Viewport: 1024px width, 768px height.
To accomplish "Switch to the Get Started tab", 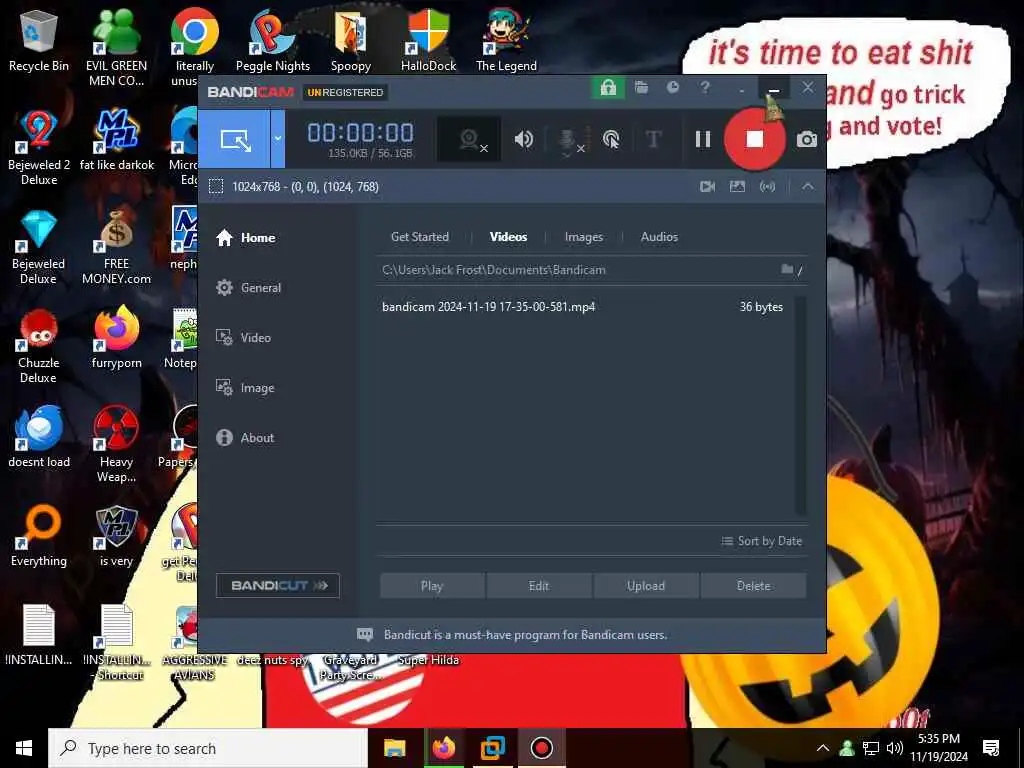I will (x=420, y=237).
